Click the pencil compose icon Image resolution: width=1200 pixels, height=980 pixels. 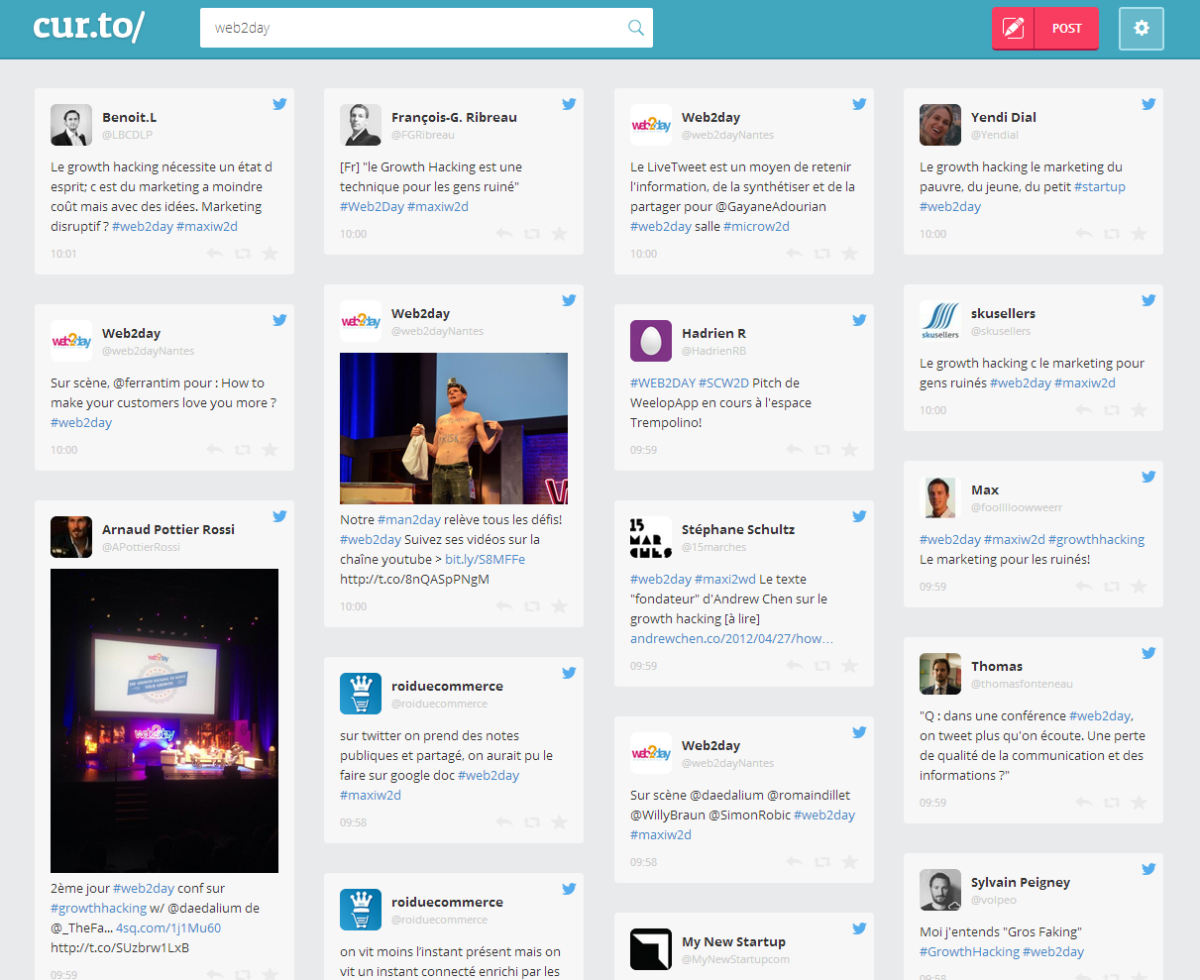click(1013, 28)
